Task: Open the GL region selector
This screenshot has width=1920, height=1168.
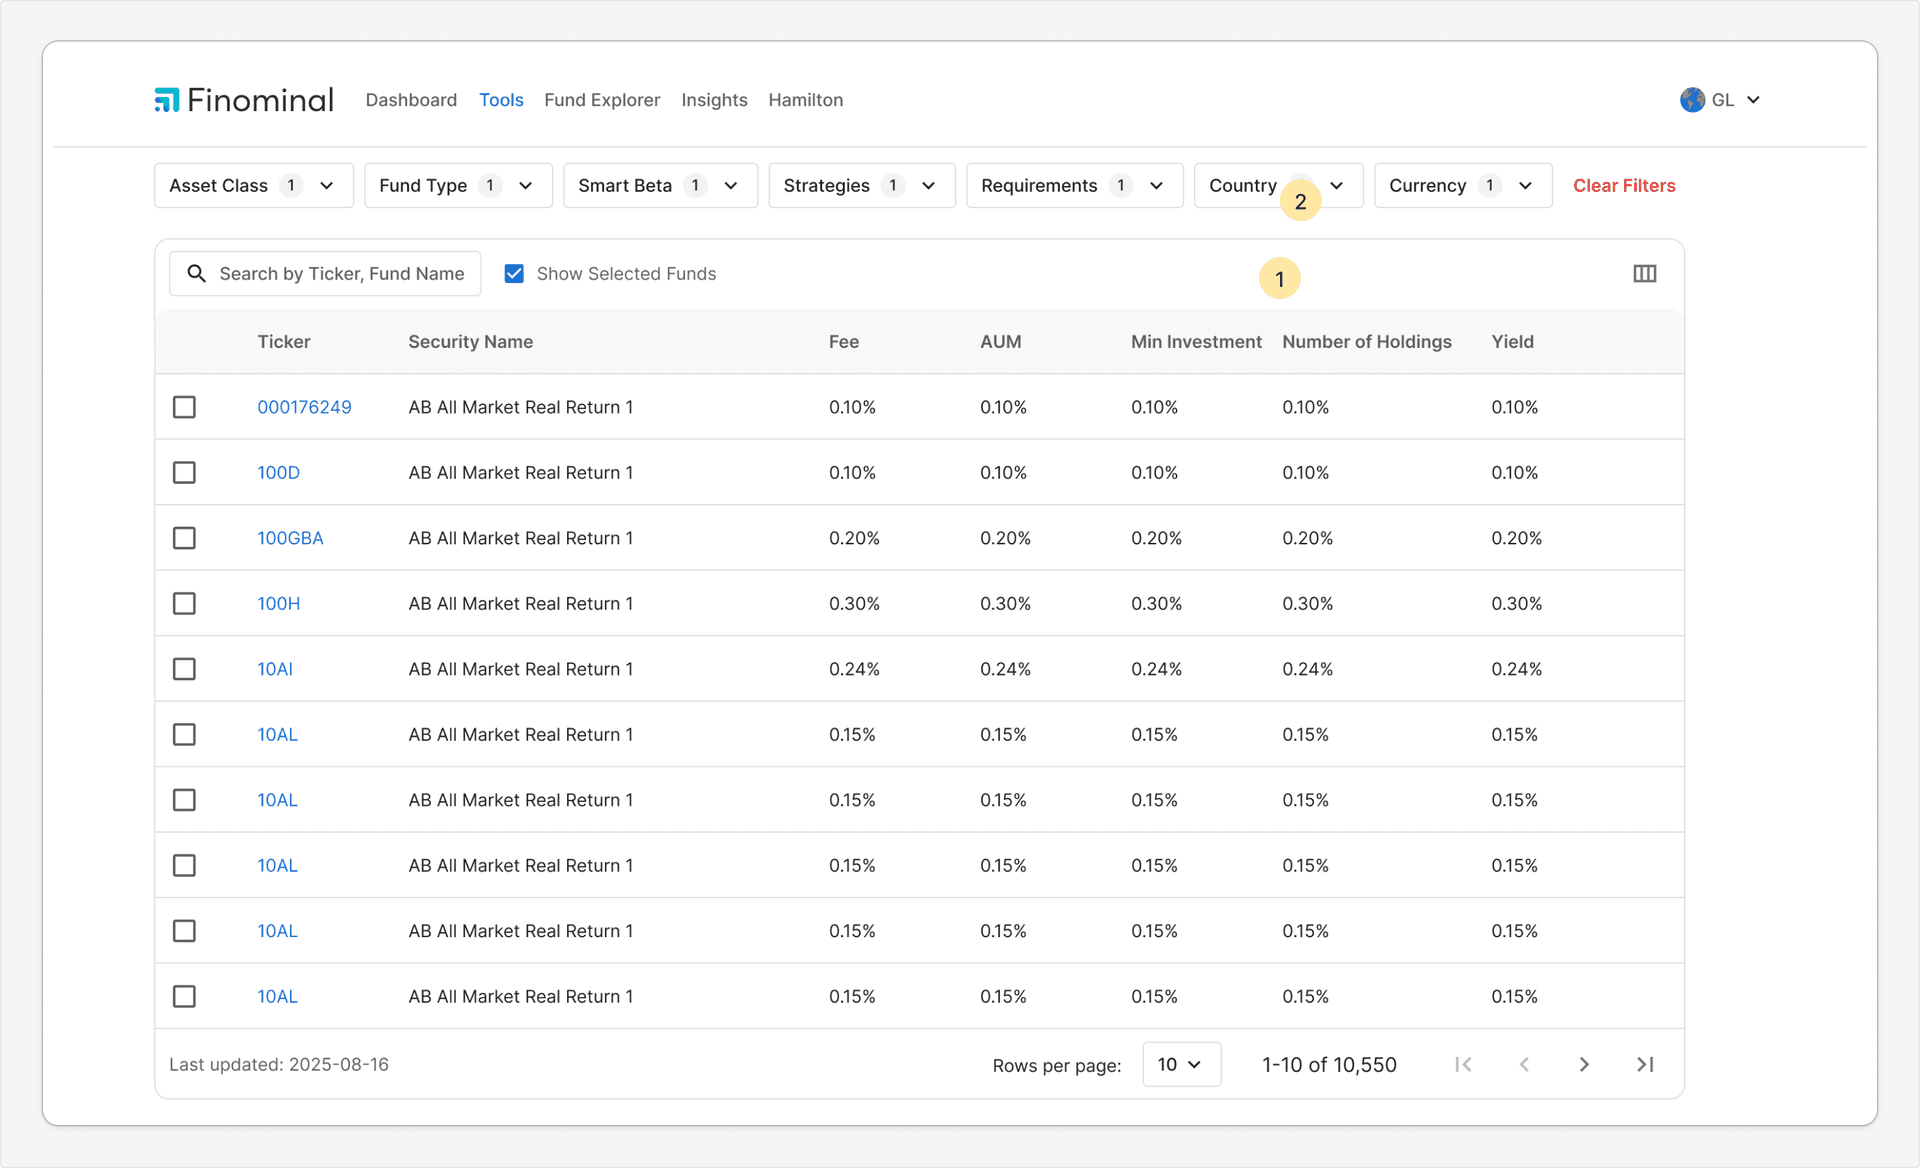Action: pyautogui.click(x=1722, y=100)
